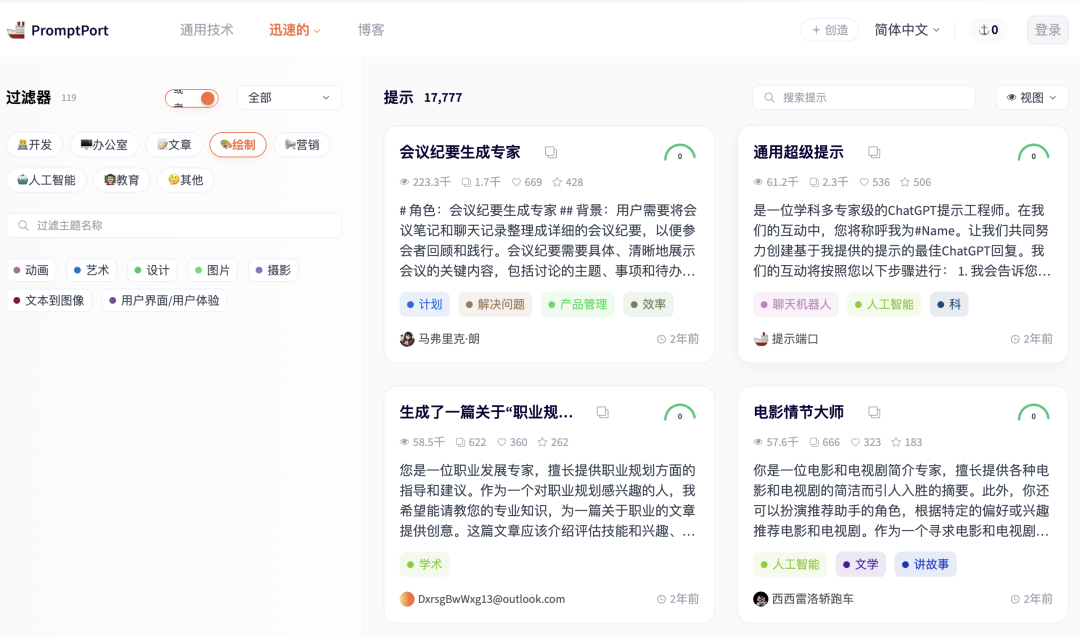Click the eye views icon showing 223.3千
Screen dimensions: 1080x637
click(x=404, y=182)
